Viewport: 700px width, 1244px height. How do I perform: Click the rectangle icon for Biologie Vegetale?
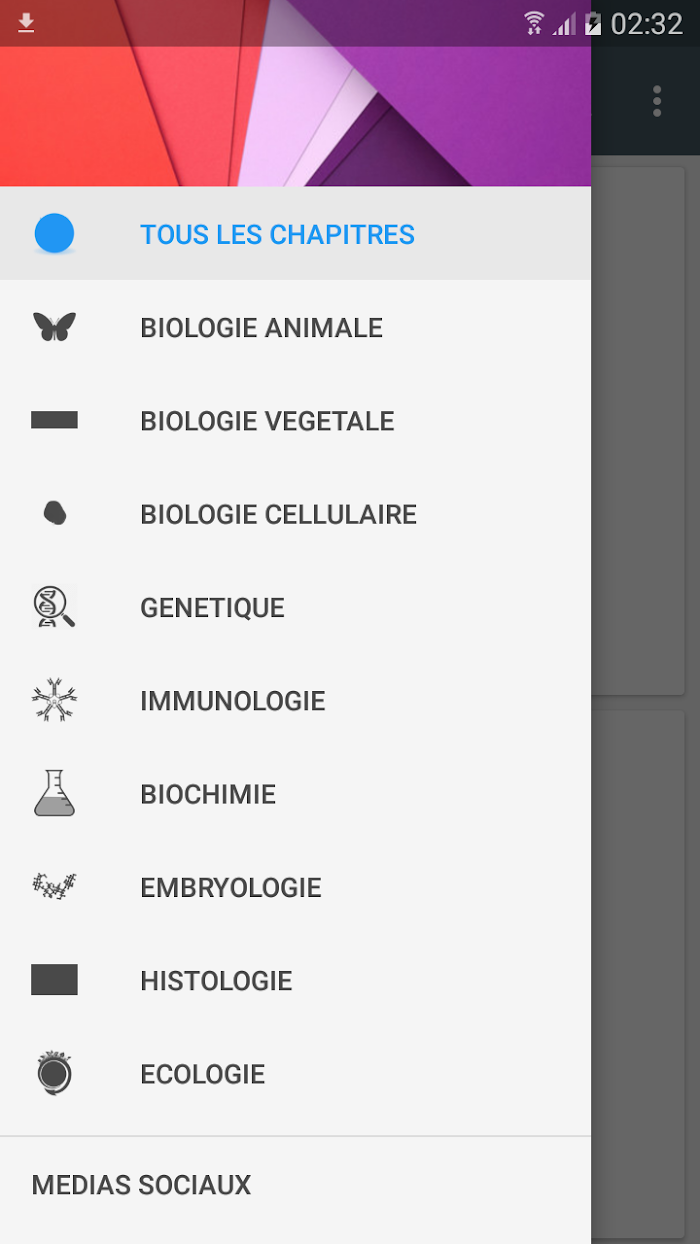54,420
